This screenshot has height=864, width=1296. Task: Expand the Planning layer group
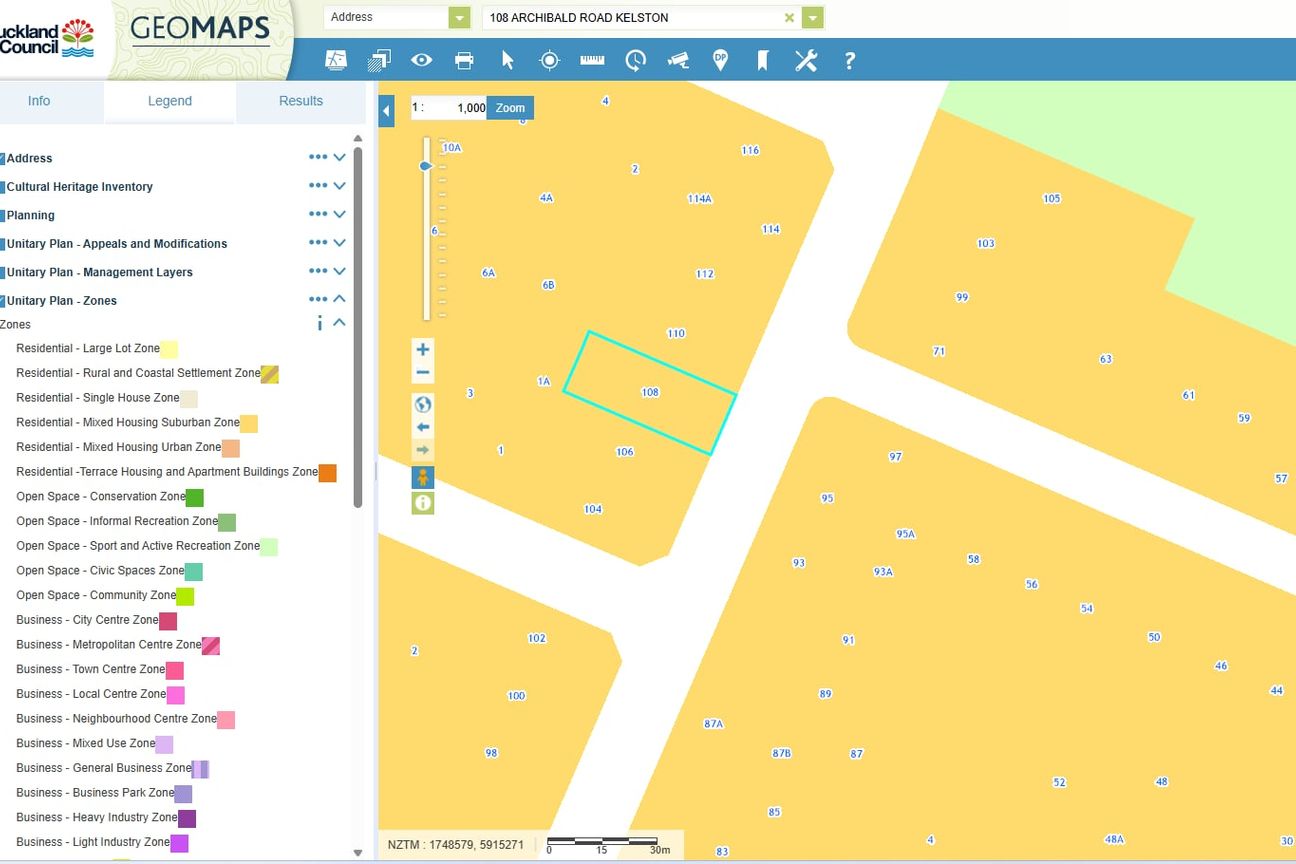tap(339, 214)
